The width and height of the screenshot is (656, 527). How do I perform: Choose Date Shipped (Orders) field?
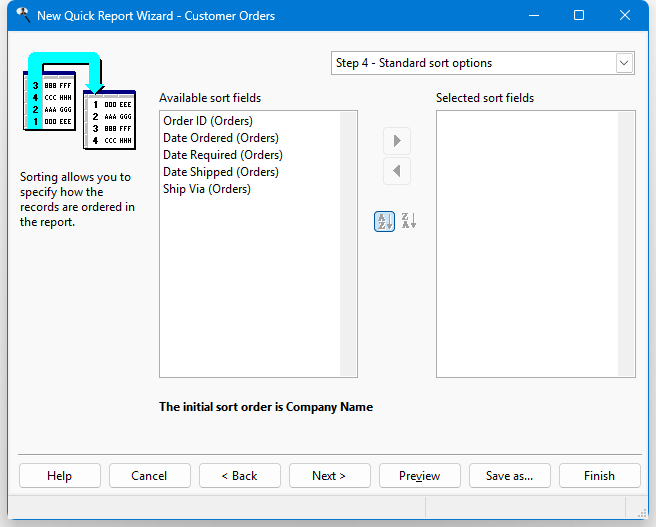click(221, 172)
